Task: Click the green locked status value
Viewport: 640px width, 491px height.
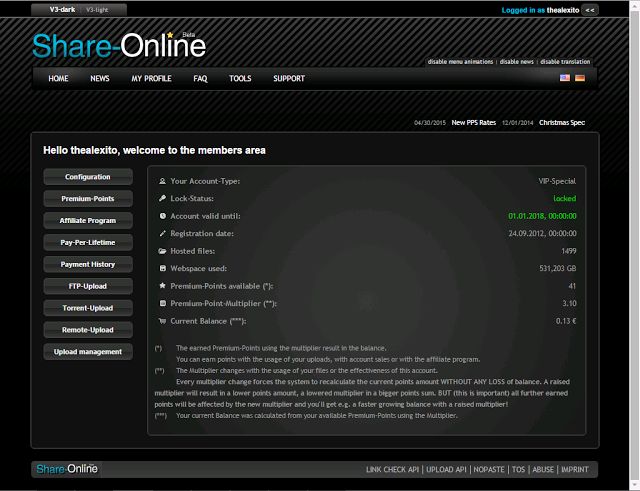Action: coord(564,198)
